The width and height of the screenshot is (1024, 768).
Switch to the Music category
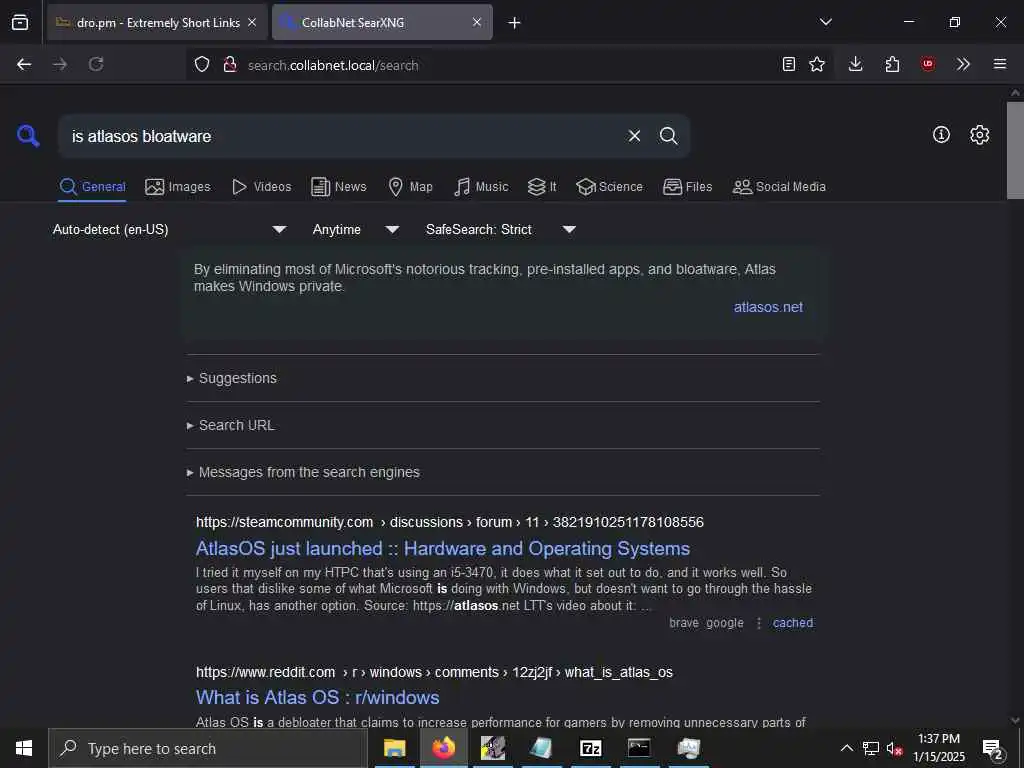pos(481,187)
